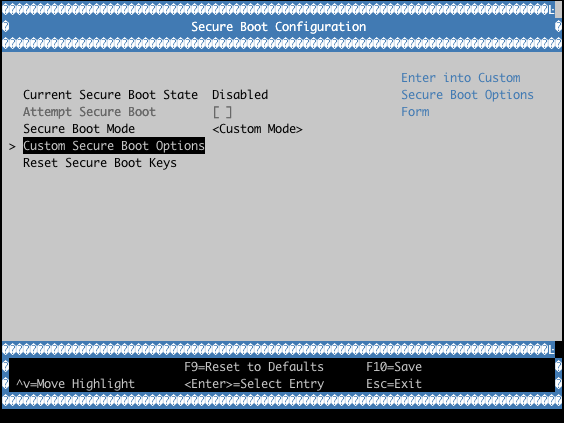Click ^v=Move Highlight hint
Viewport: 564px width, 423px height.
[x=76, y=384]
